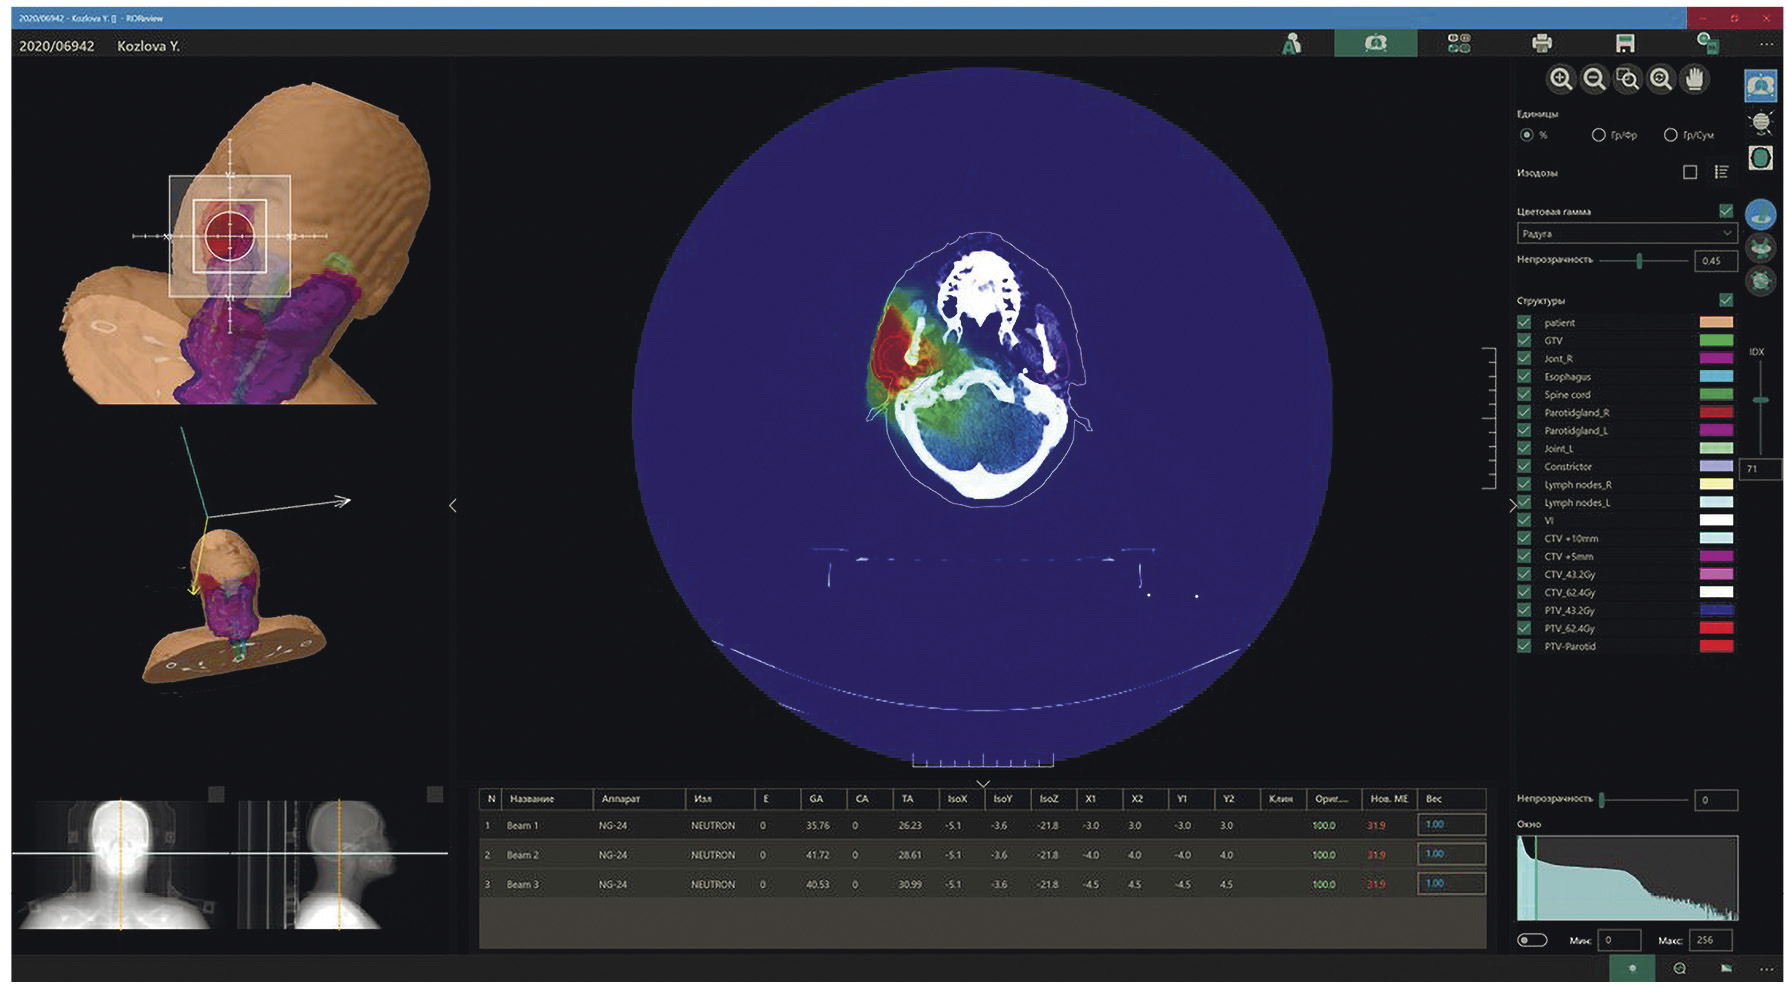The image size is (1787, 988).
Task: Click the zoom in magnifier icon
Action: click(x=1560, y=80)
